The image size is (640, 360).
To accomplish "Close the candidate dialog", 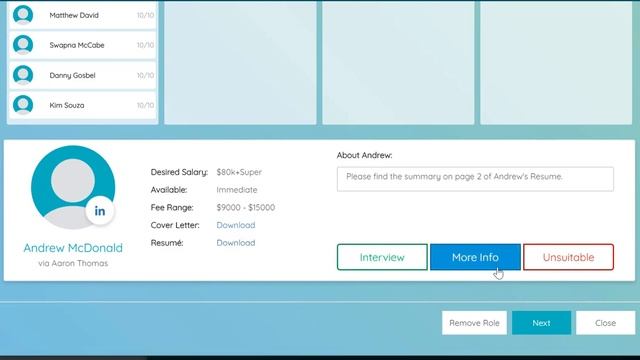I will click(x=605, y=323).
